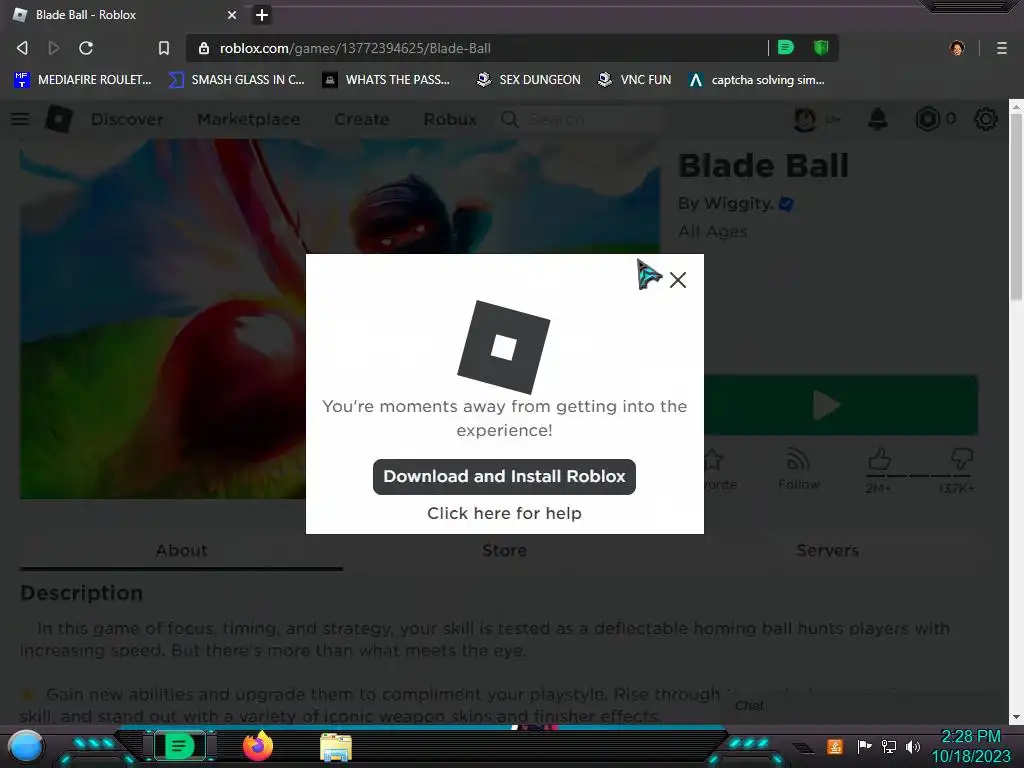
Task: Open SMASH GLASS IN C... bookmark
Action: click(236, 80)
